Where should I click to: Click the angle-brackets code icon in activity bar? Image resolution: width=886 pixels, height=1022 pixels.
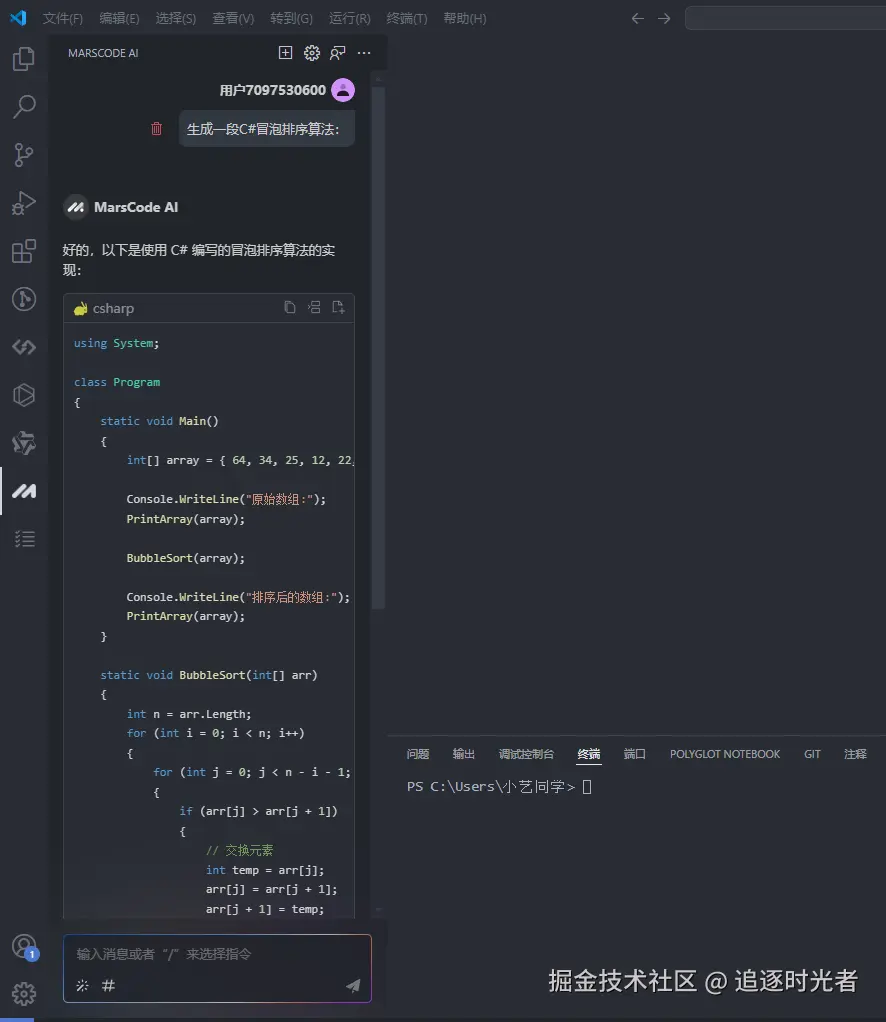24,347
